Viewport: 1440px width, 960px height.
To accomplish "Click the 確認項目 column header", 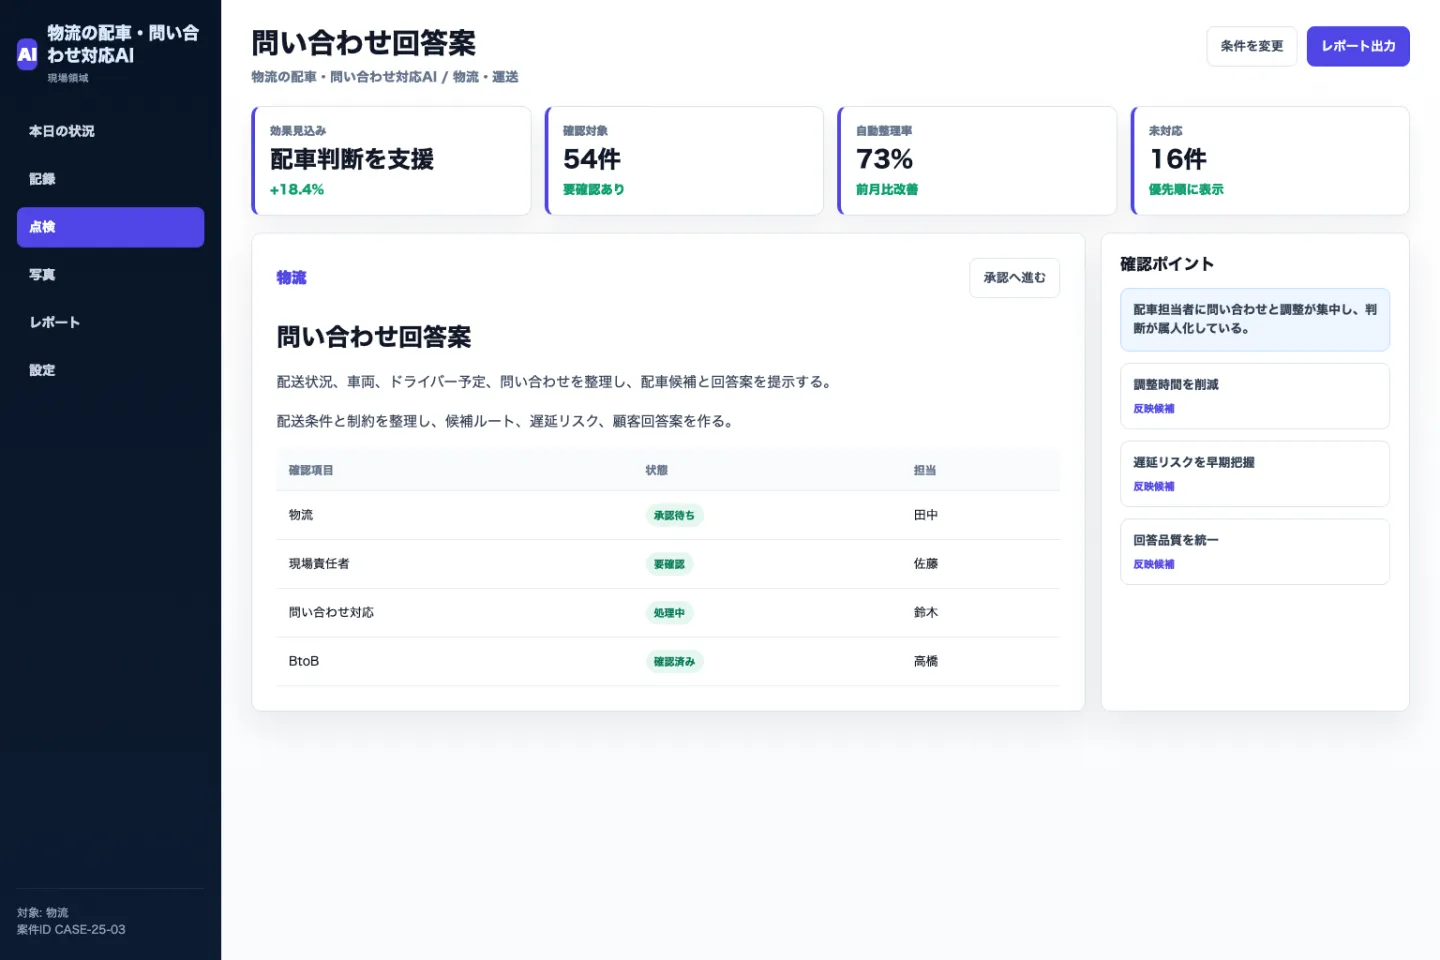I will [311, 470].
